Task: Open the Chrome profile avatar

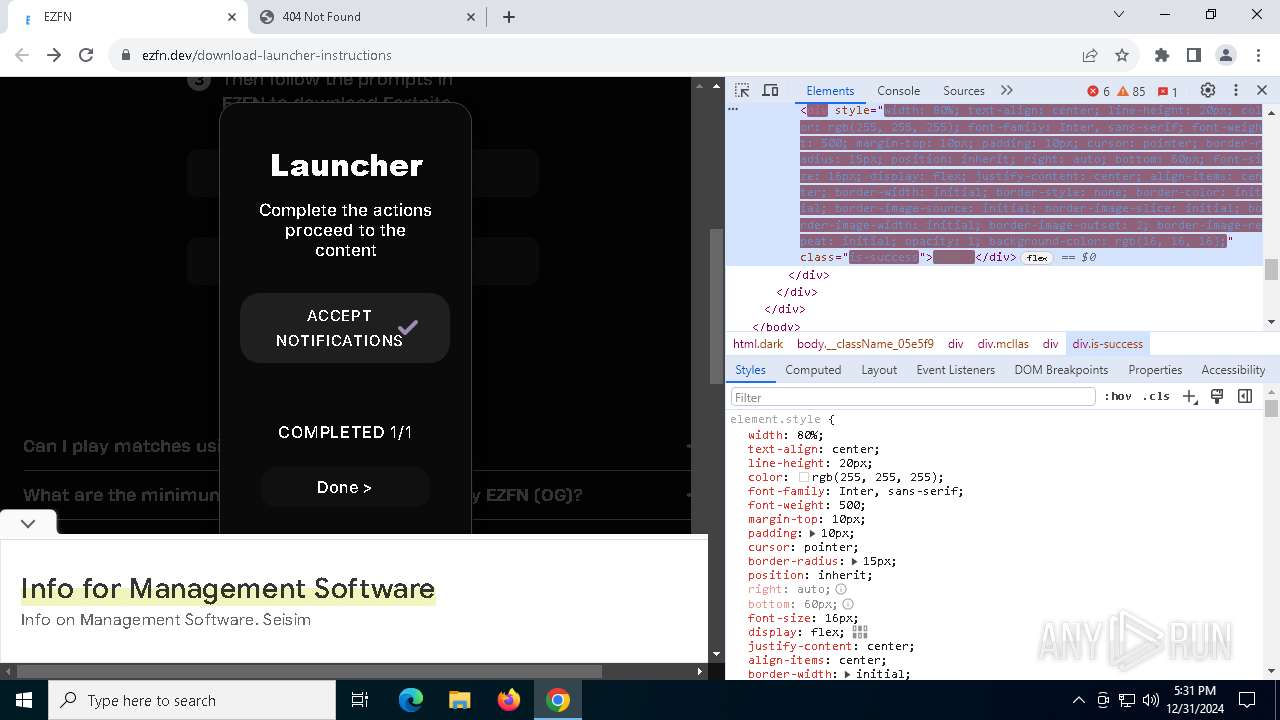Action: pyautogui.click(x=1225, y=55)
